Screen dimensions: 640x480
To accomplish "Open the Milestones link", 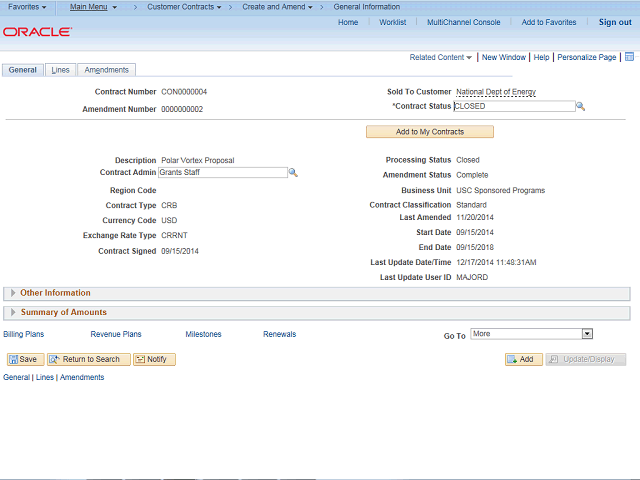I will point(203,334).
